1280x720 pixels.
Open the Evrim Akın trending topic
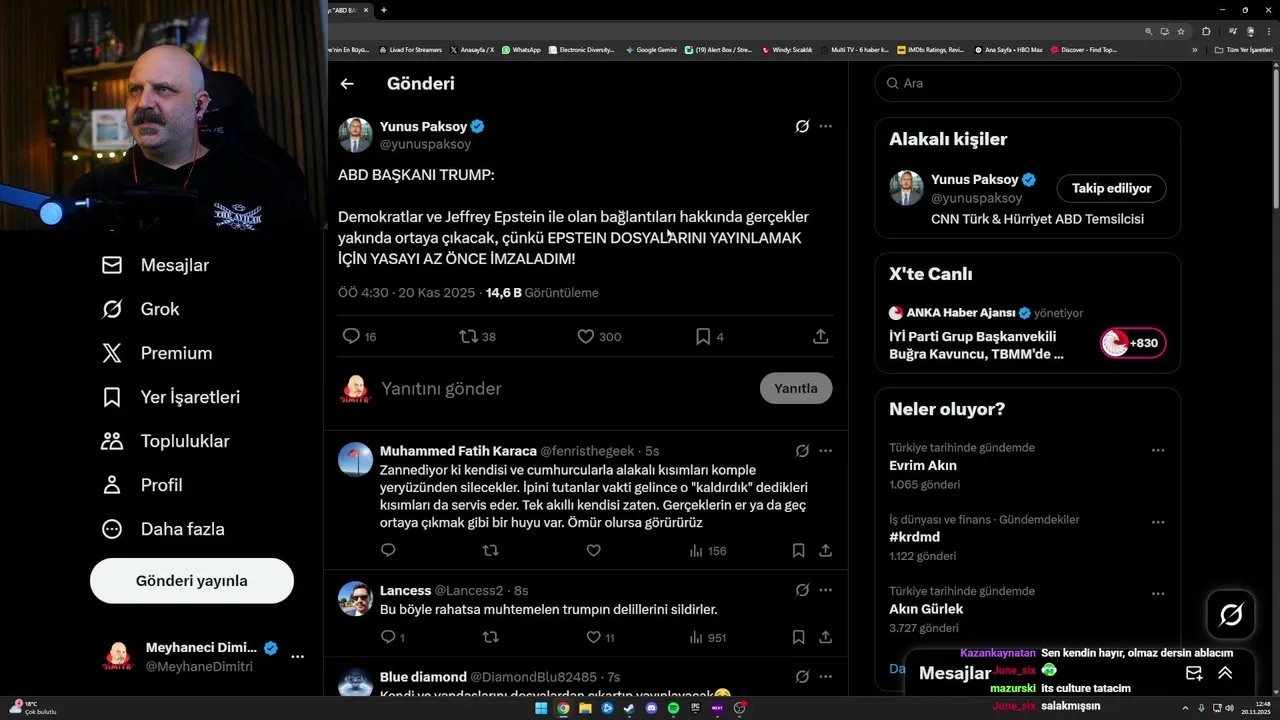(923, 466)
